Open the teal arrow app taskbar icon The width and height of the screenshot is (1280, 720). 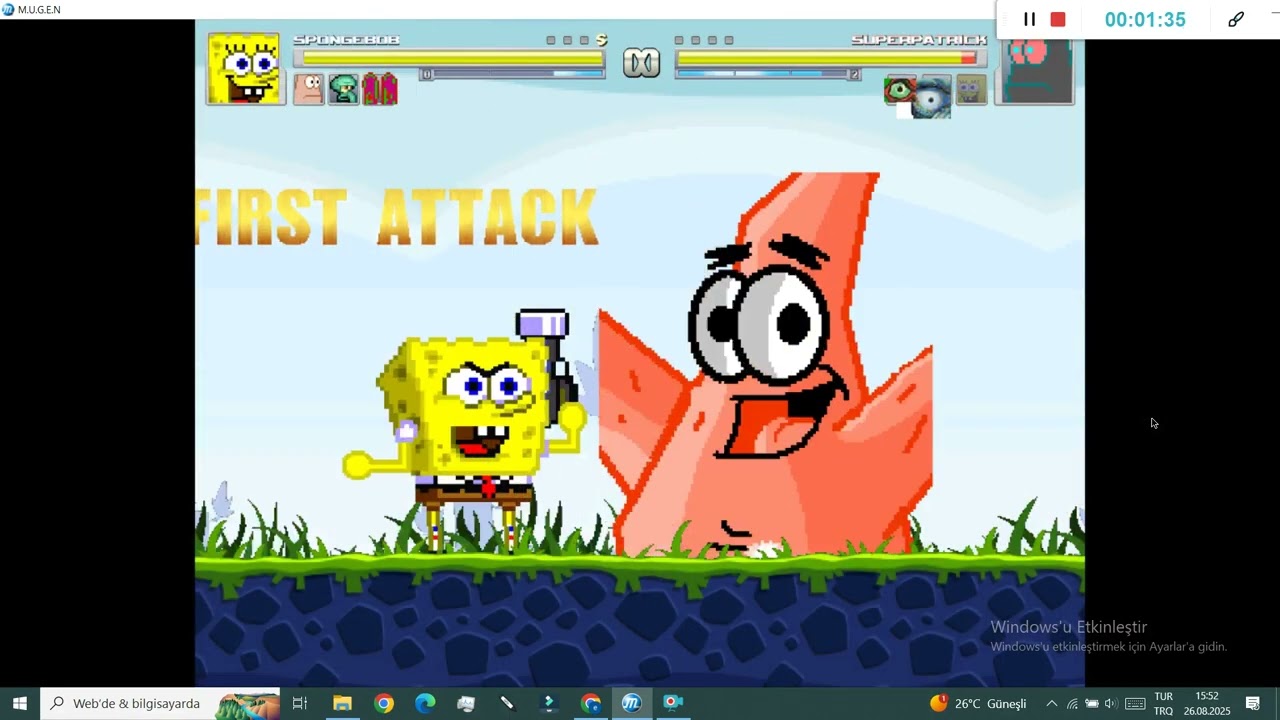click(549, 703)
